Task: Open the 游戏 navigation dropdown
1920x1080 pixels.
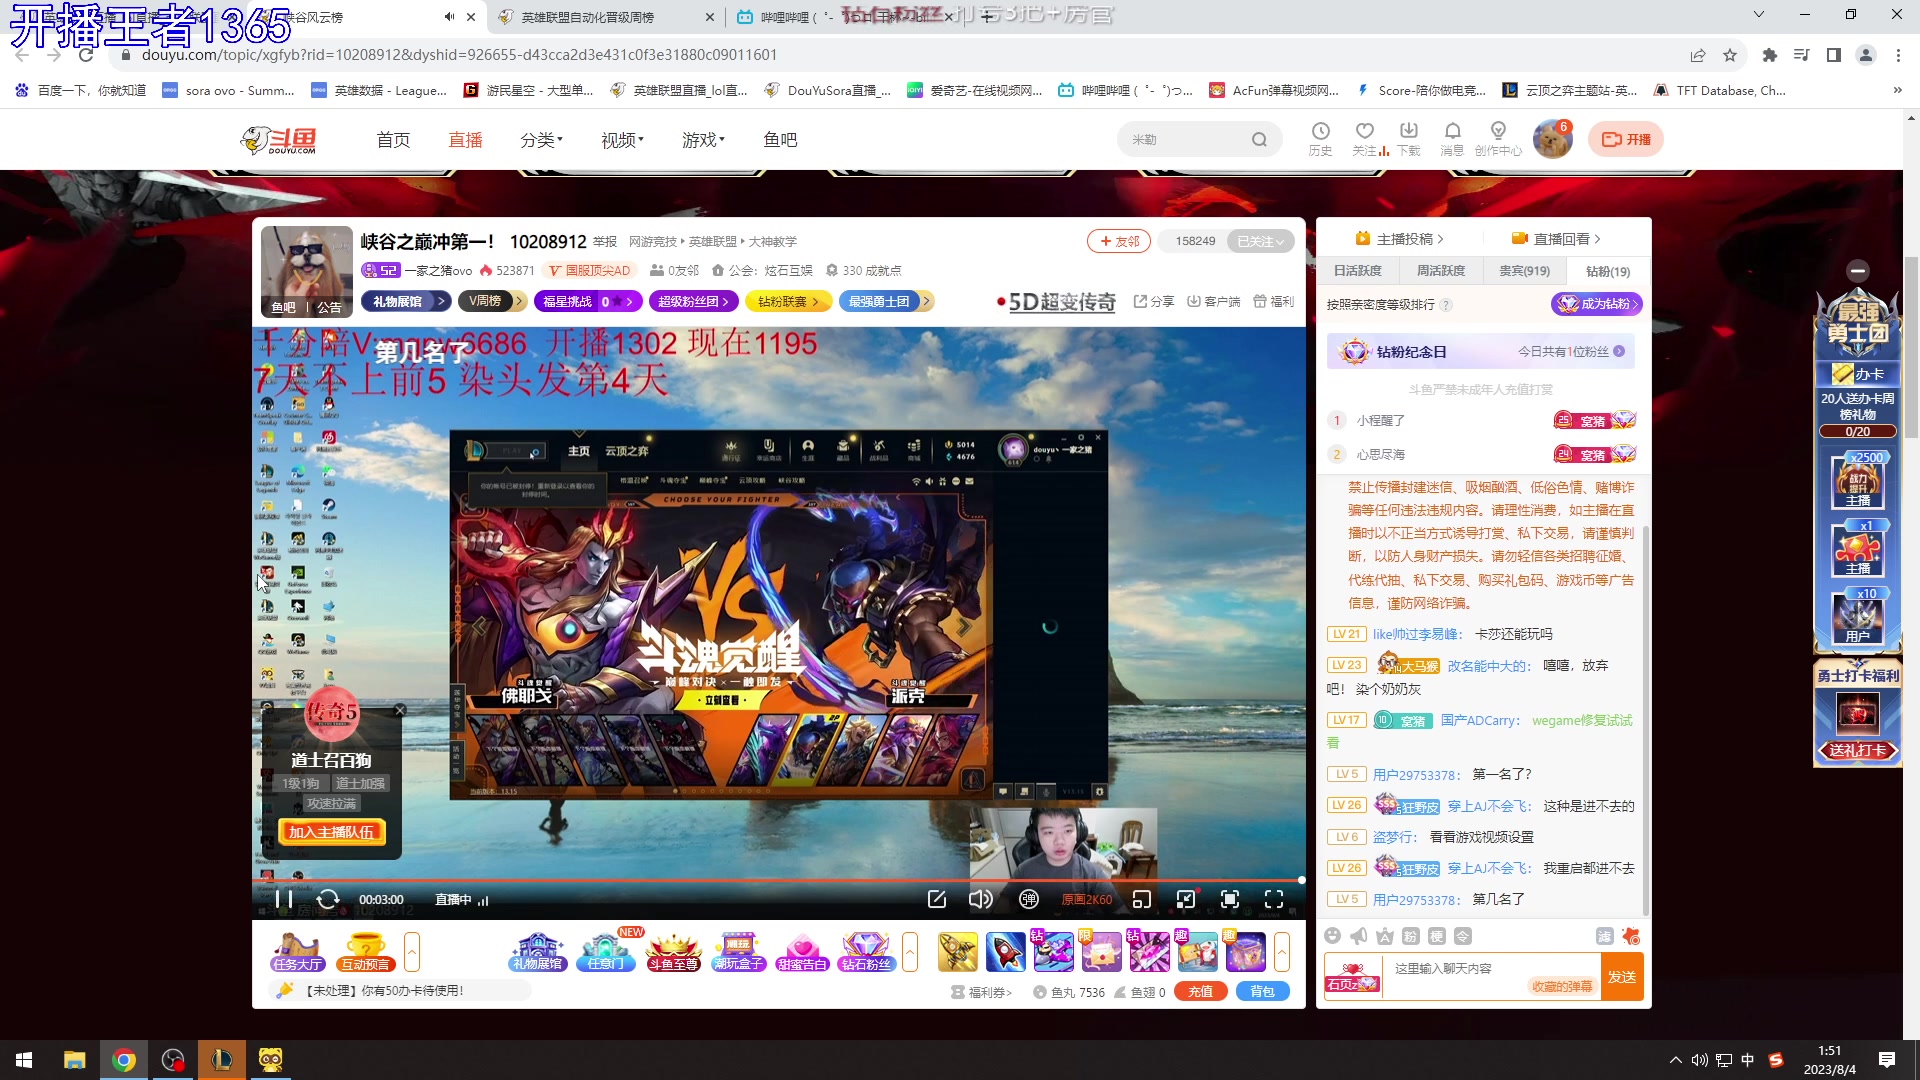Action: (x=703, y=140)
